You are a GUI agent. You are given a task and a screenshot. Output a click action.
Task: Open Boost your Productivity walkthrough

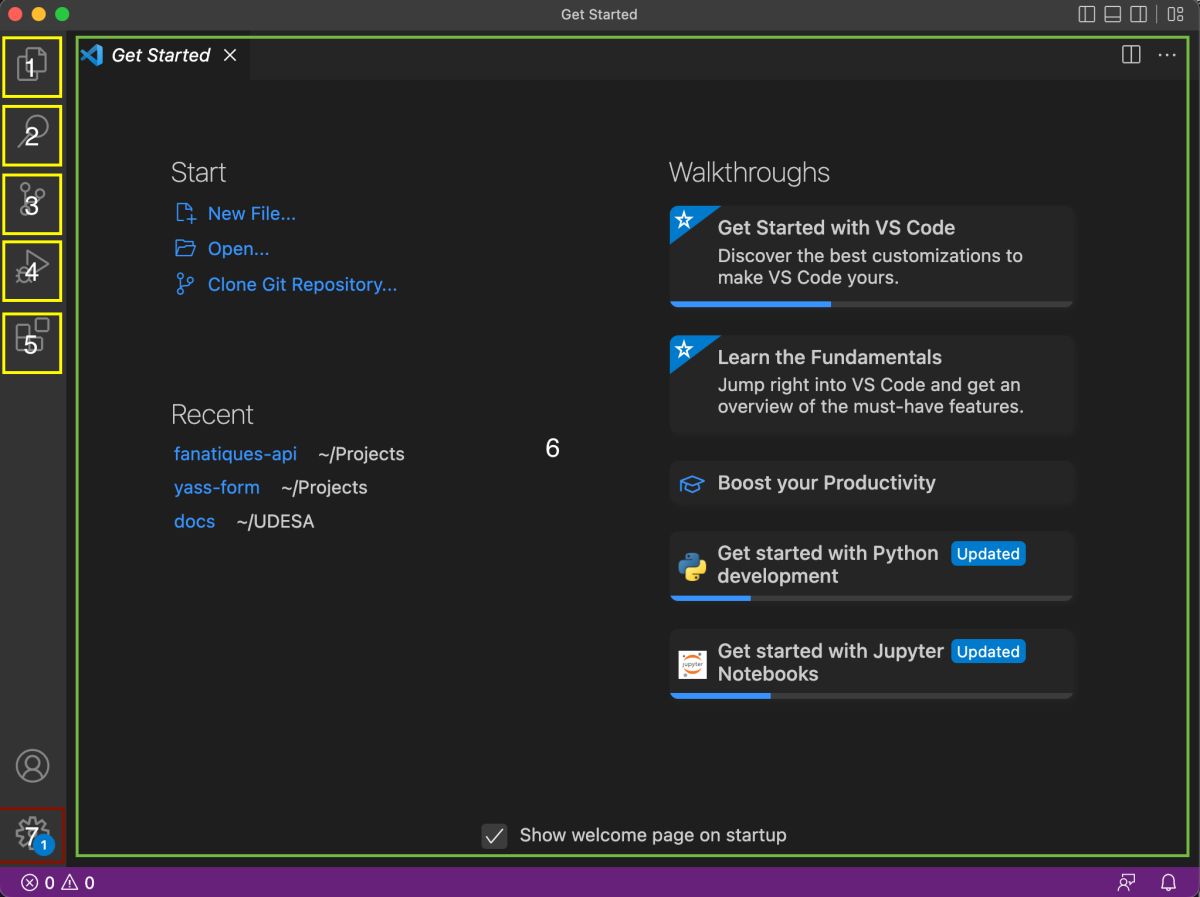point(872,483)
